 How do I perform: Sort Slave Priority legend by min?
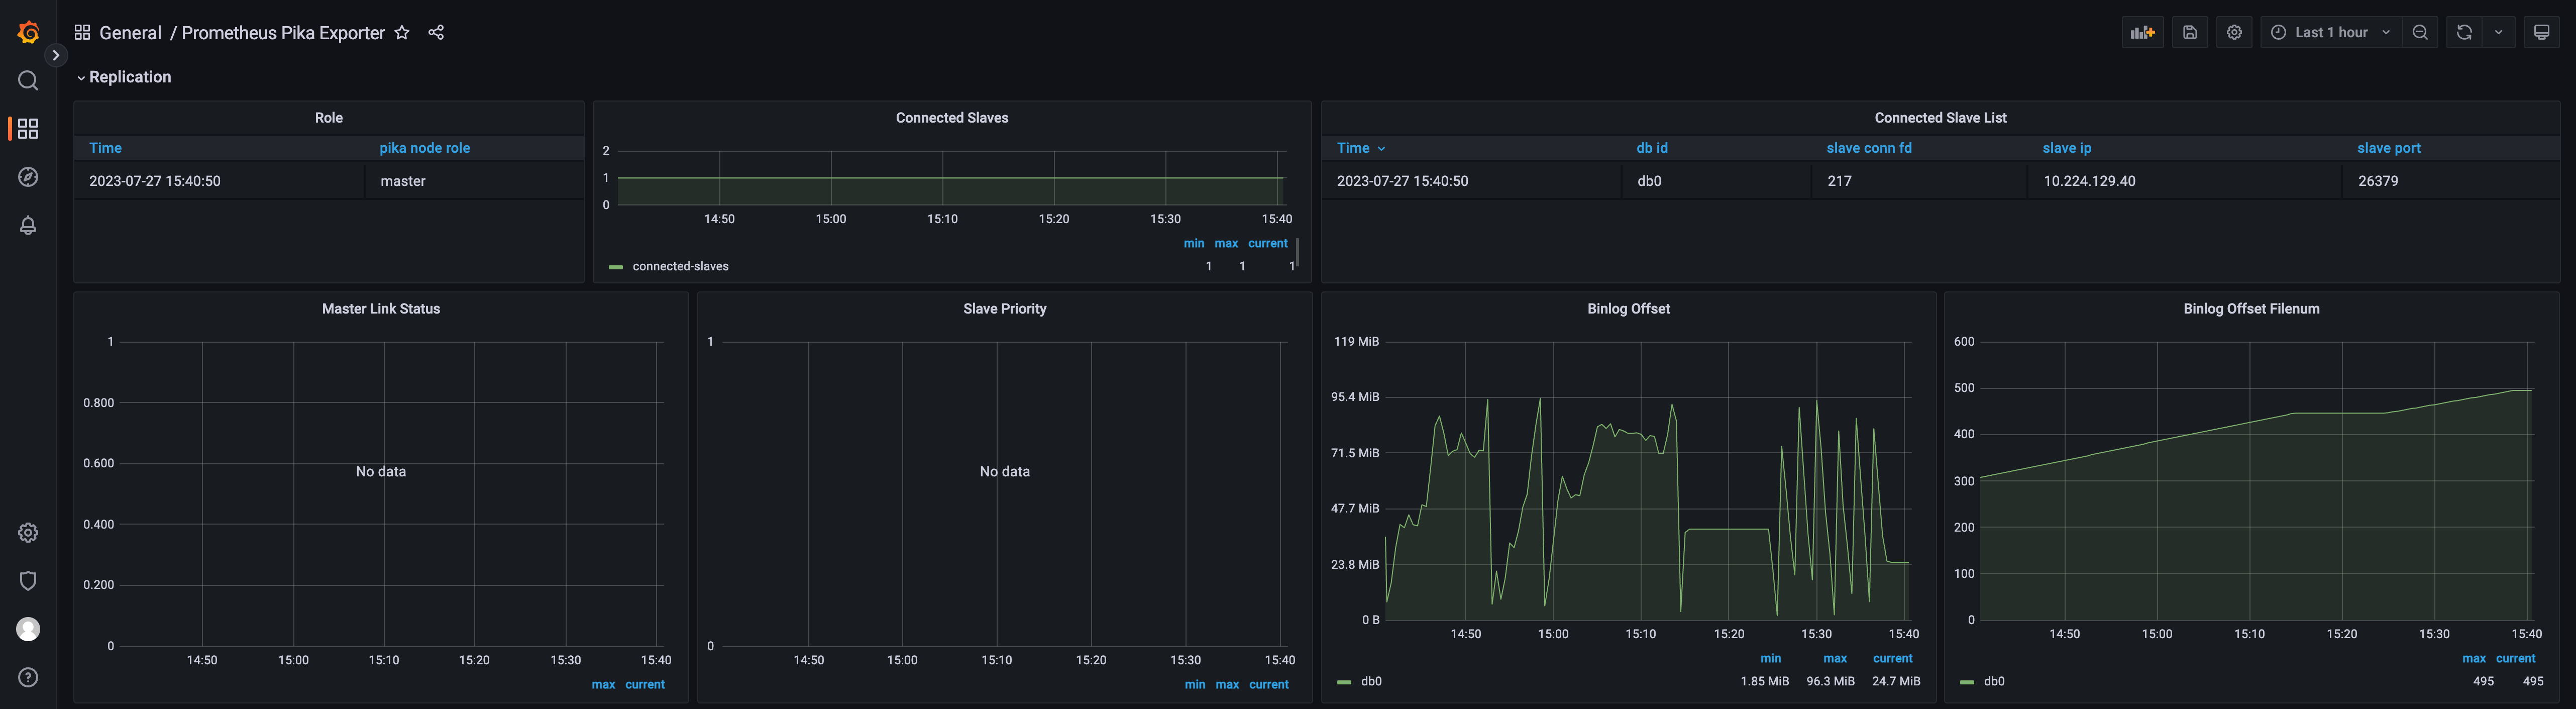pos(1195,685)
